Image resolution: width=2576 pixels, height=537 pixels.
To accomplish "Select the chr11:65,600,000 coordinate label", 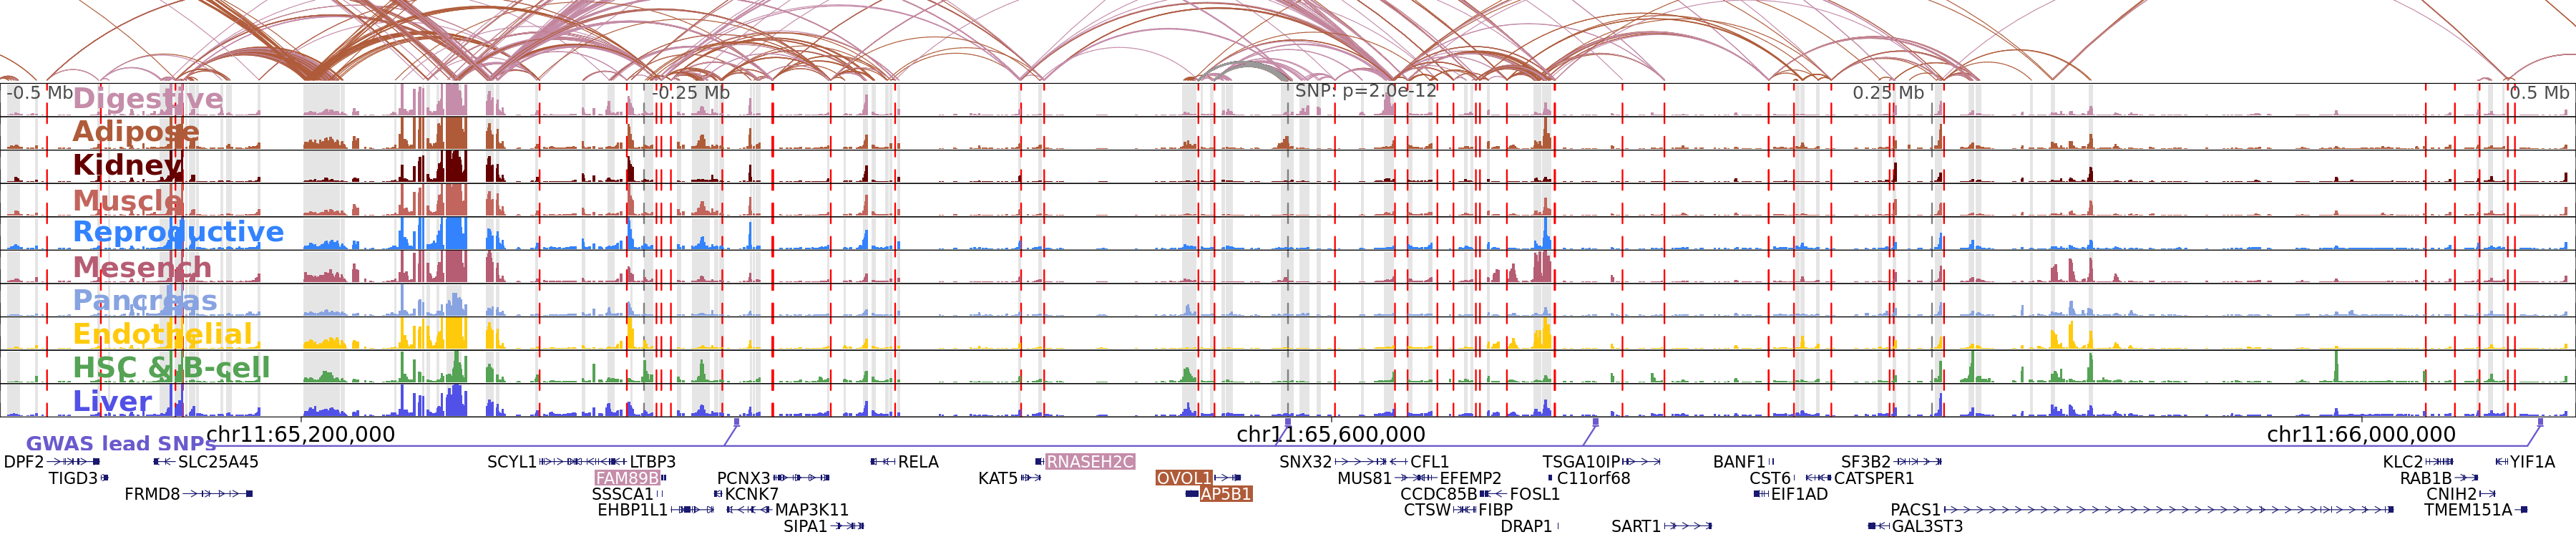I will pyautogui.click(x=1330, y=434).
